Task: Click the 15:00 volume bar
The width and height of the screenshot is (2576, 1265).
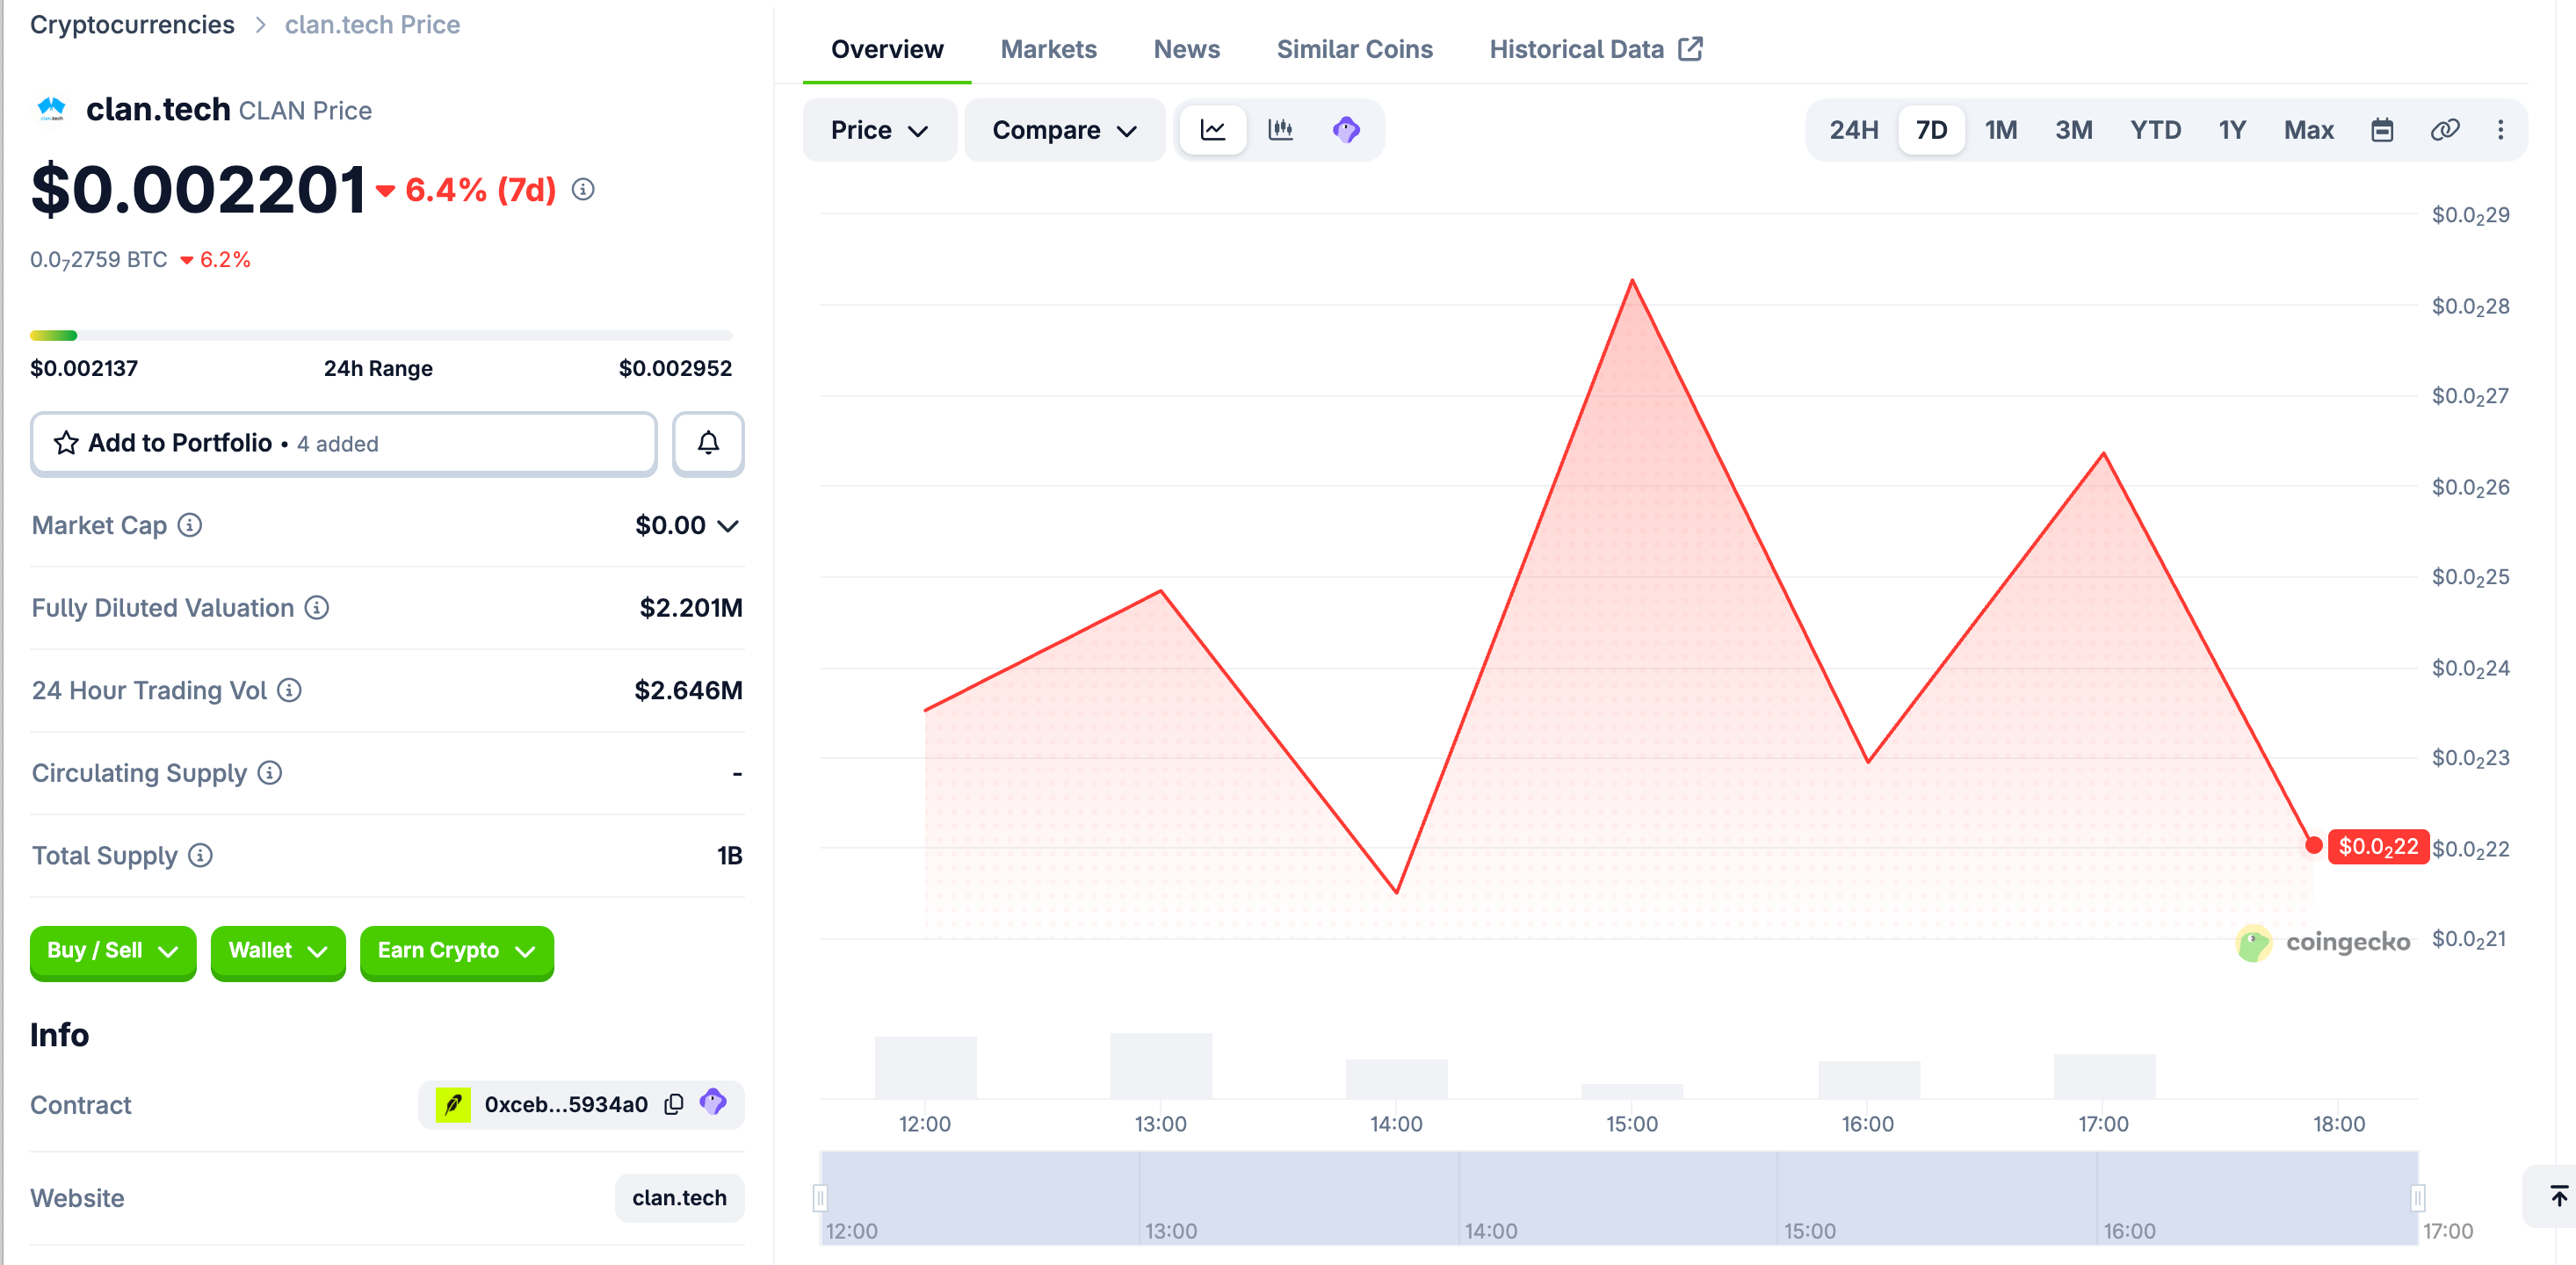Action: [x=1631, y=1091]
